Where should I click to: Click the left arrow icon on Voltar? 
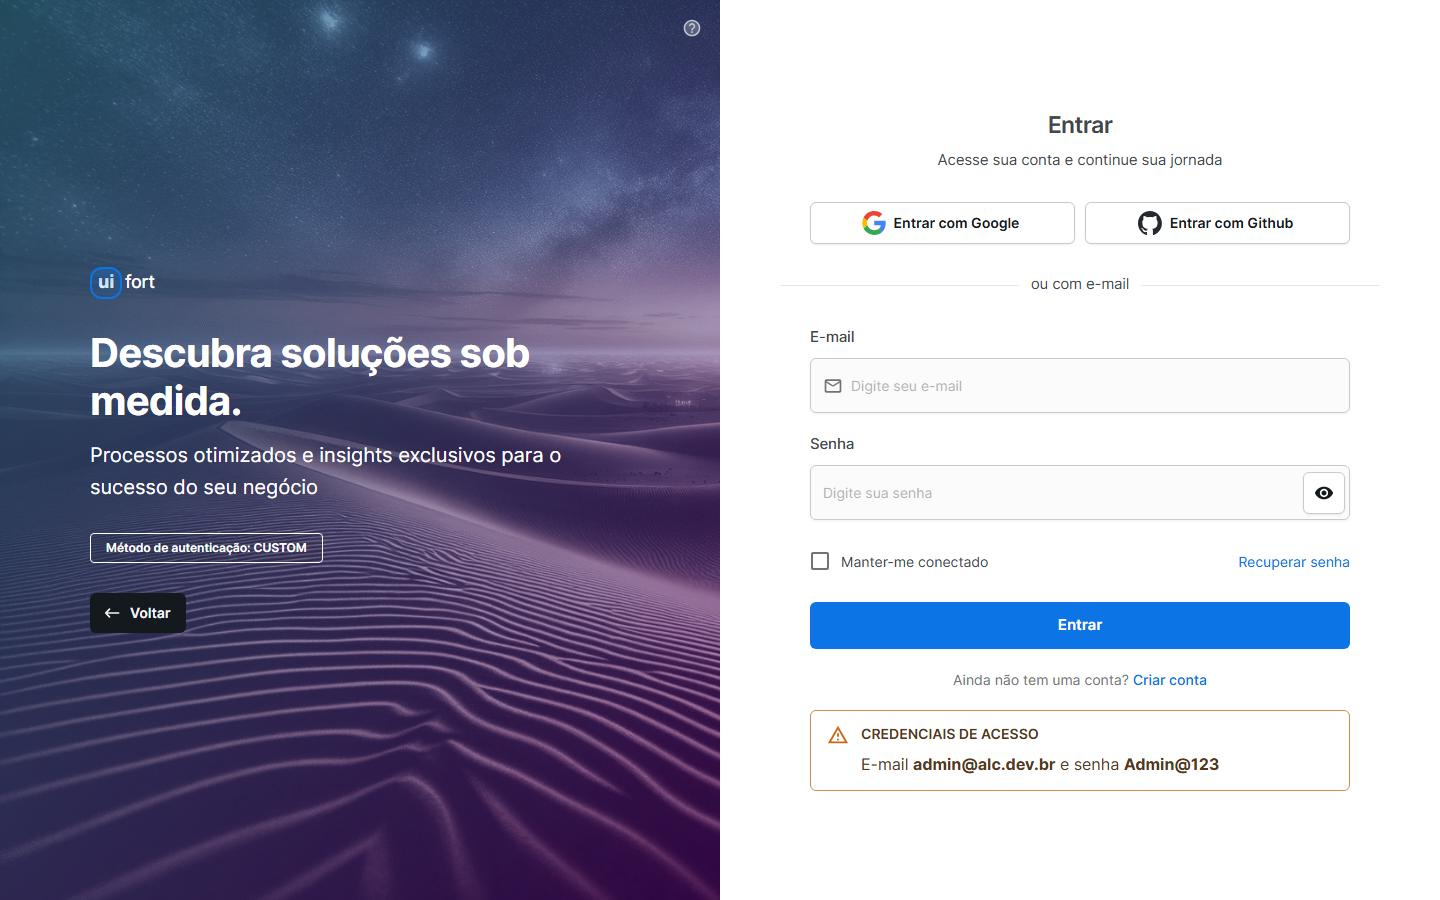pos(112,613)
